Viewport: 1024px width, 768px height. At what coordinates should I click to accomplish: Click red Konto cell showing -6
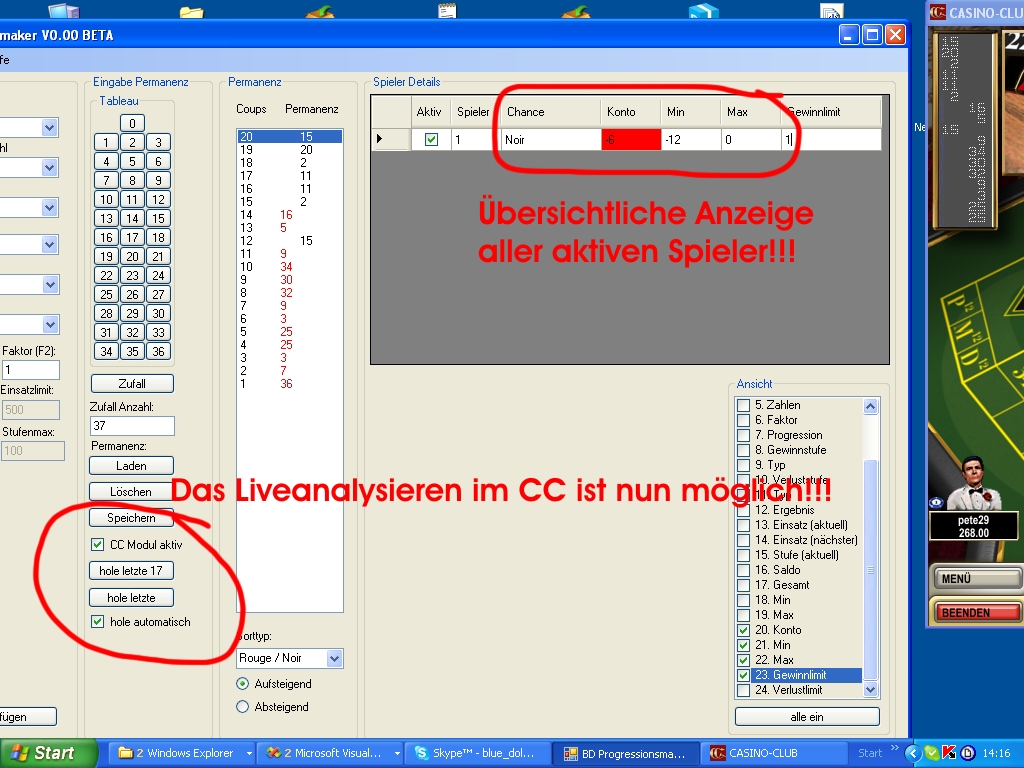(631, 139)
